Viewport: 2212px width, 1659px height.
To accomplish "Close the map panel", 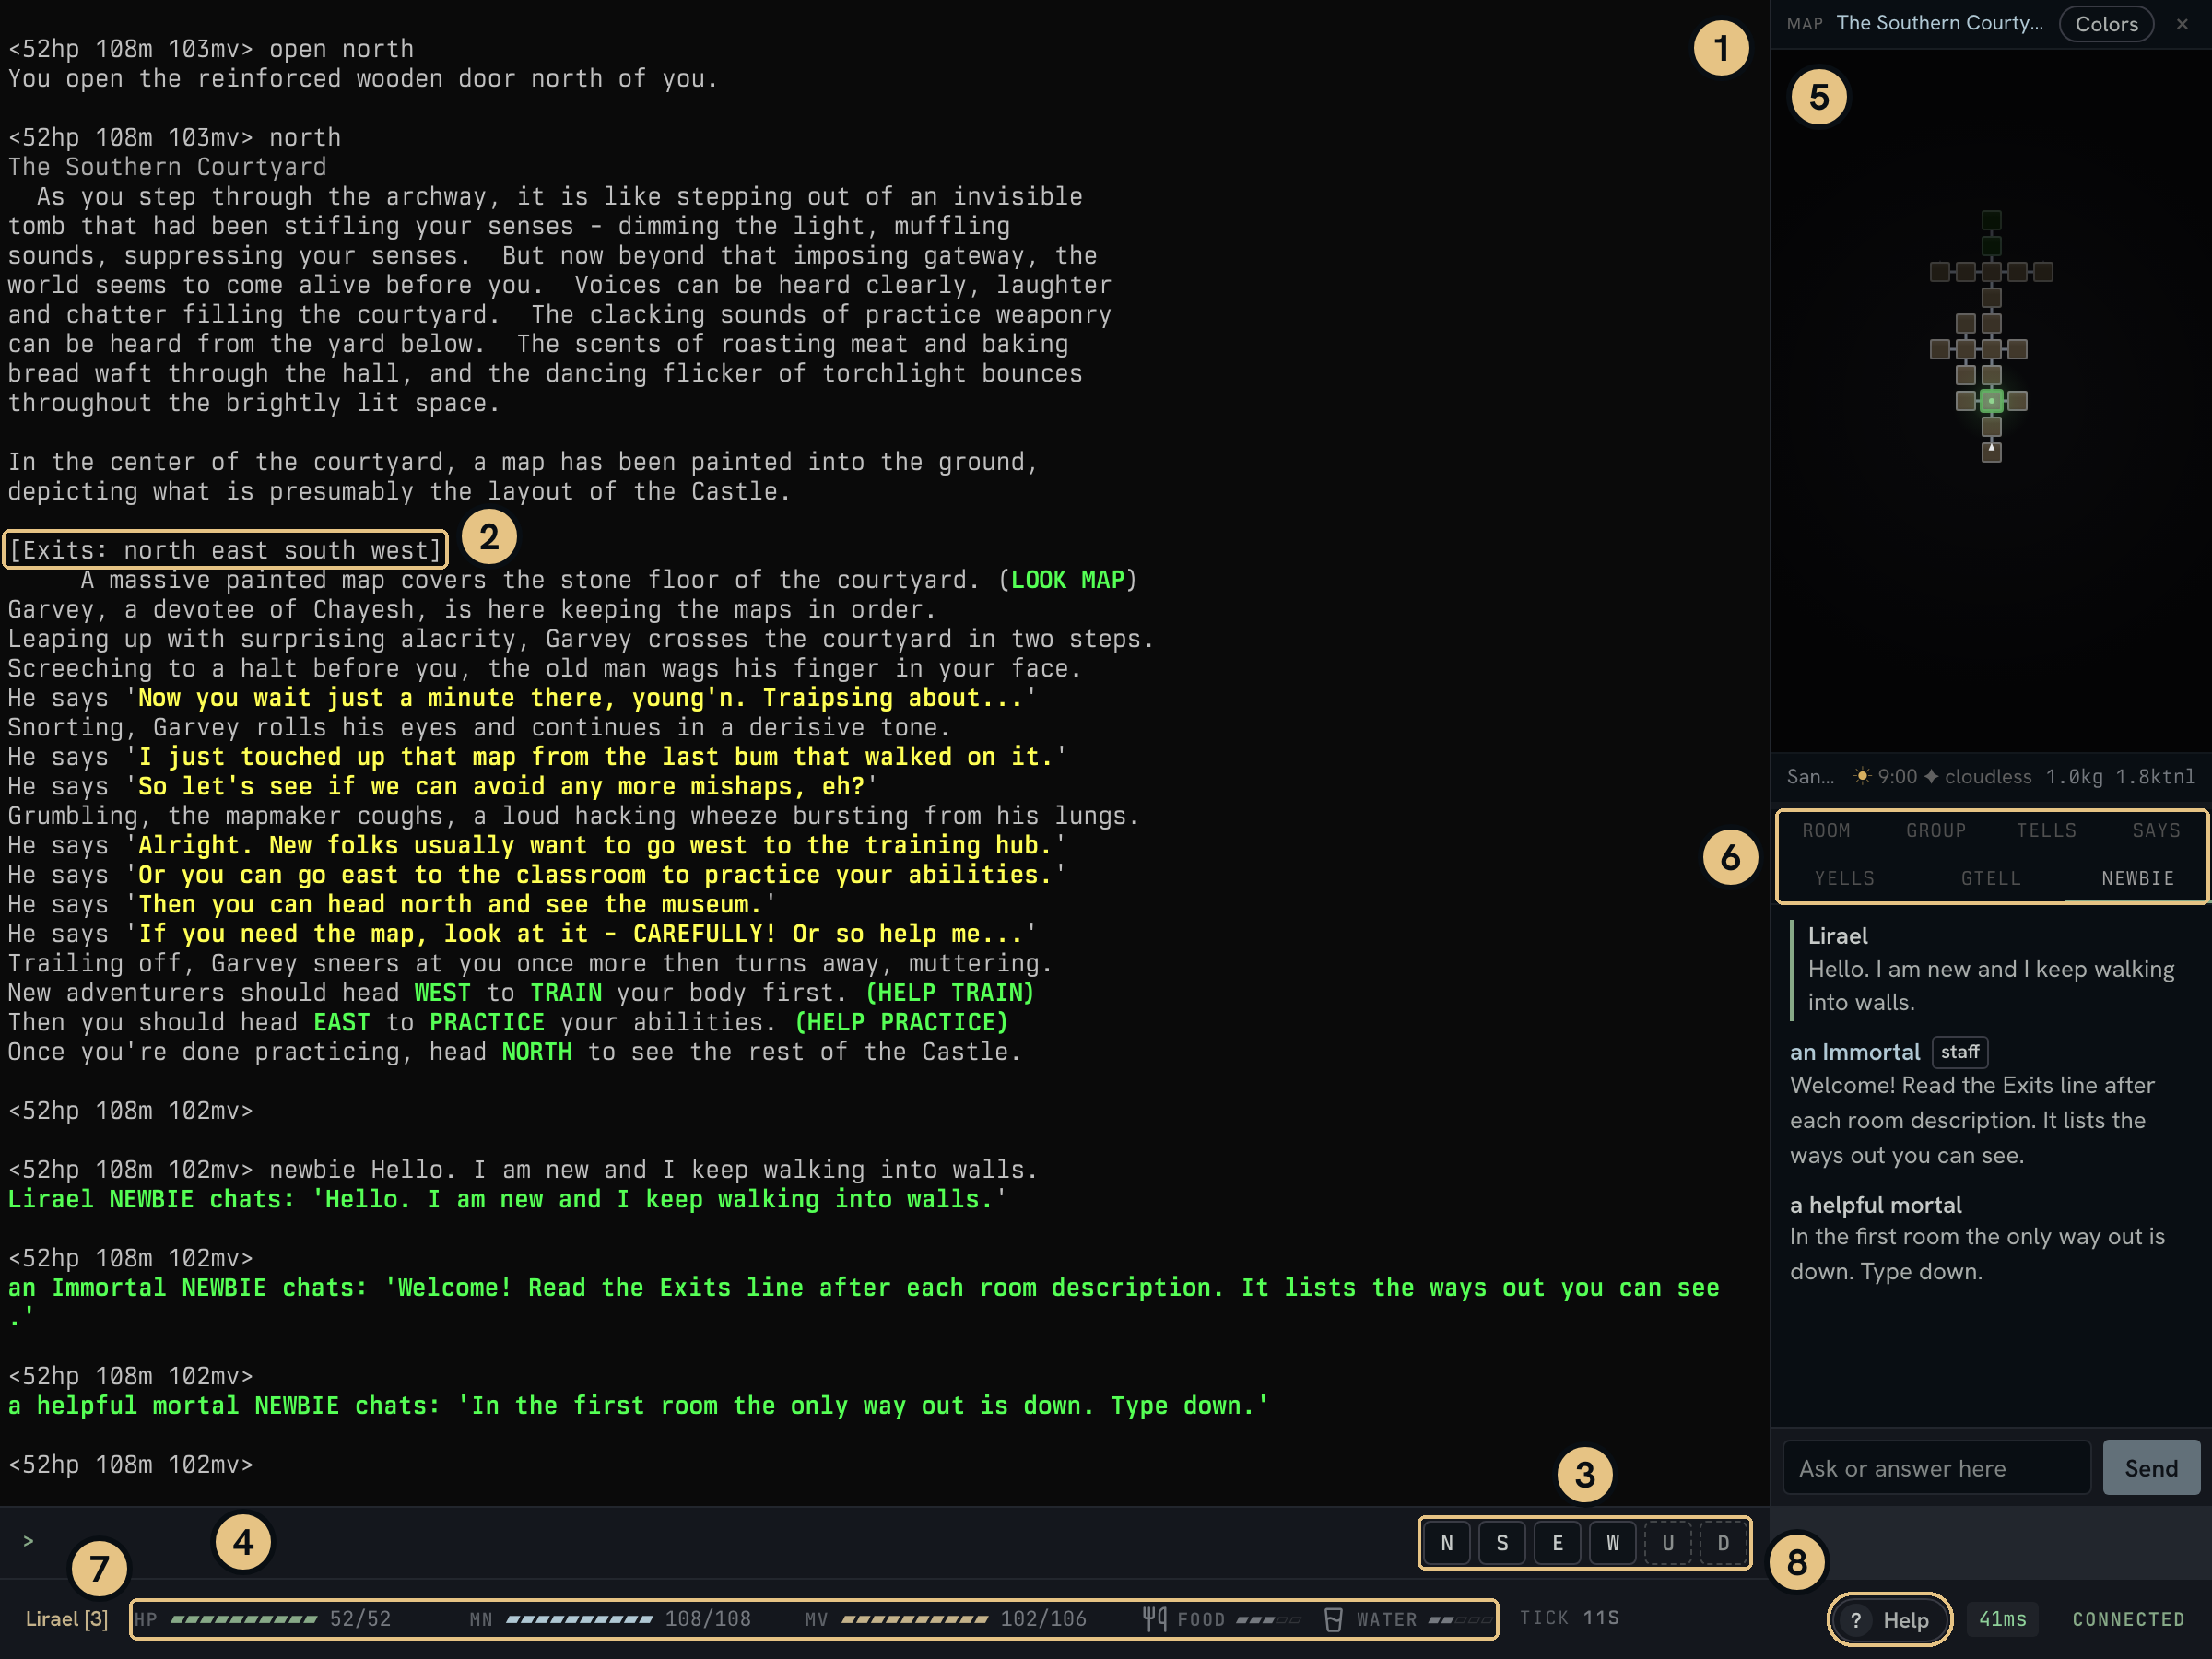I will [x=2182, y=24].
